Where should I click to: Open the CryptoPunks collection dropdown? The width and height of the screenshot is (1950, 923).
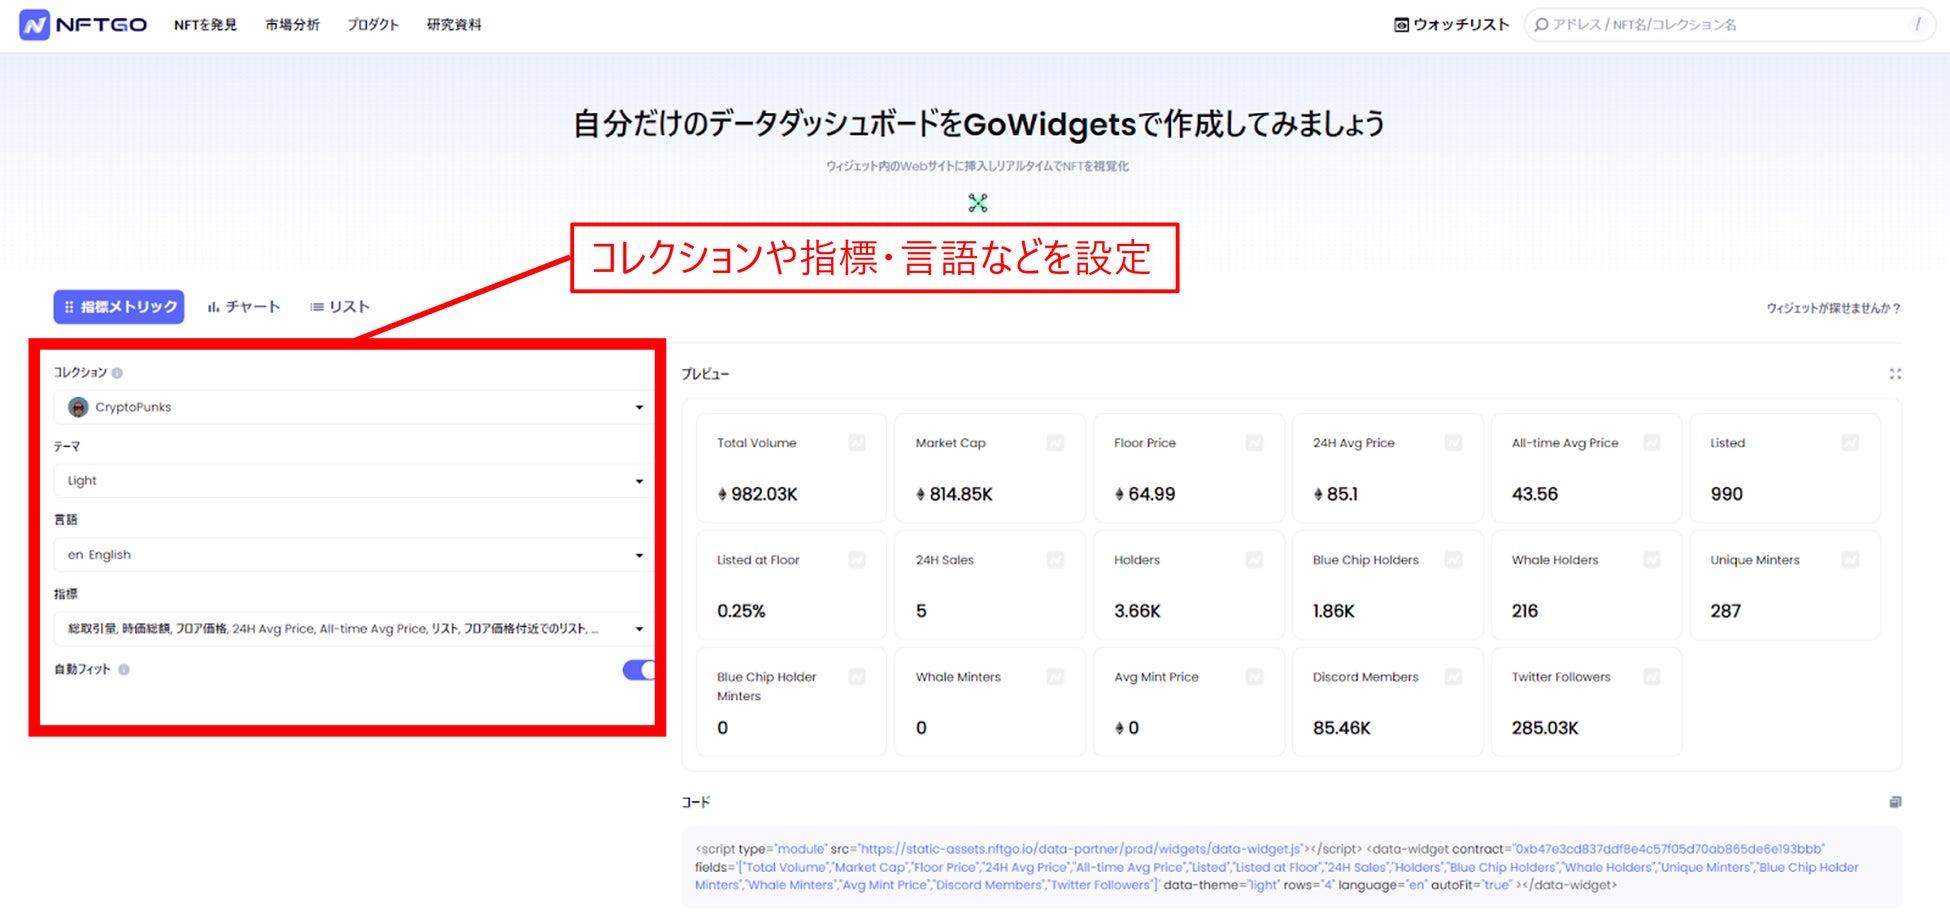tap(354, 407)
